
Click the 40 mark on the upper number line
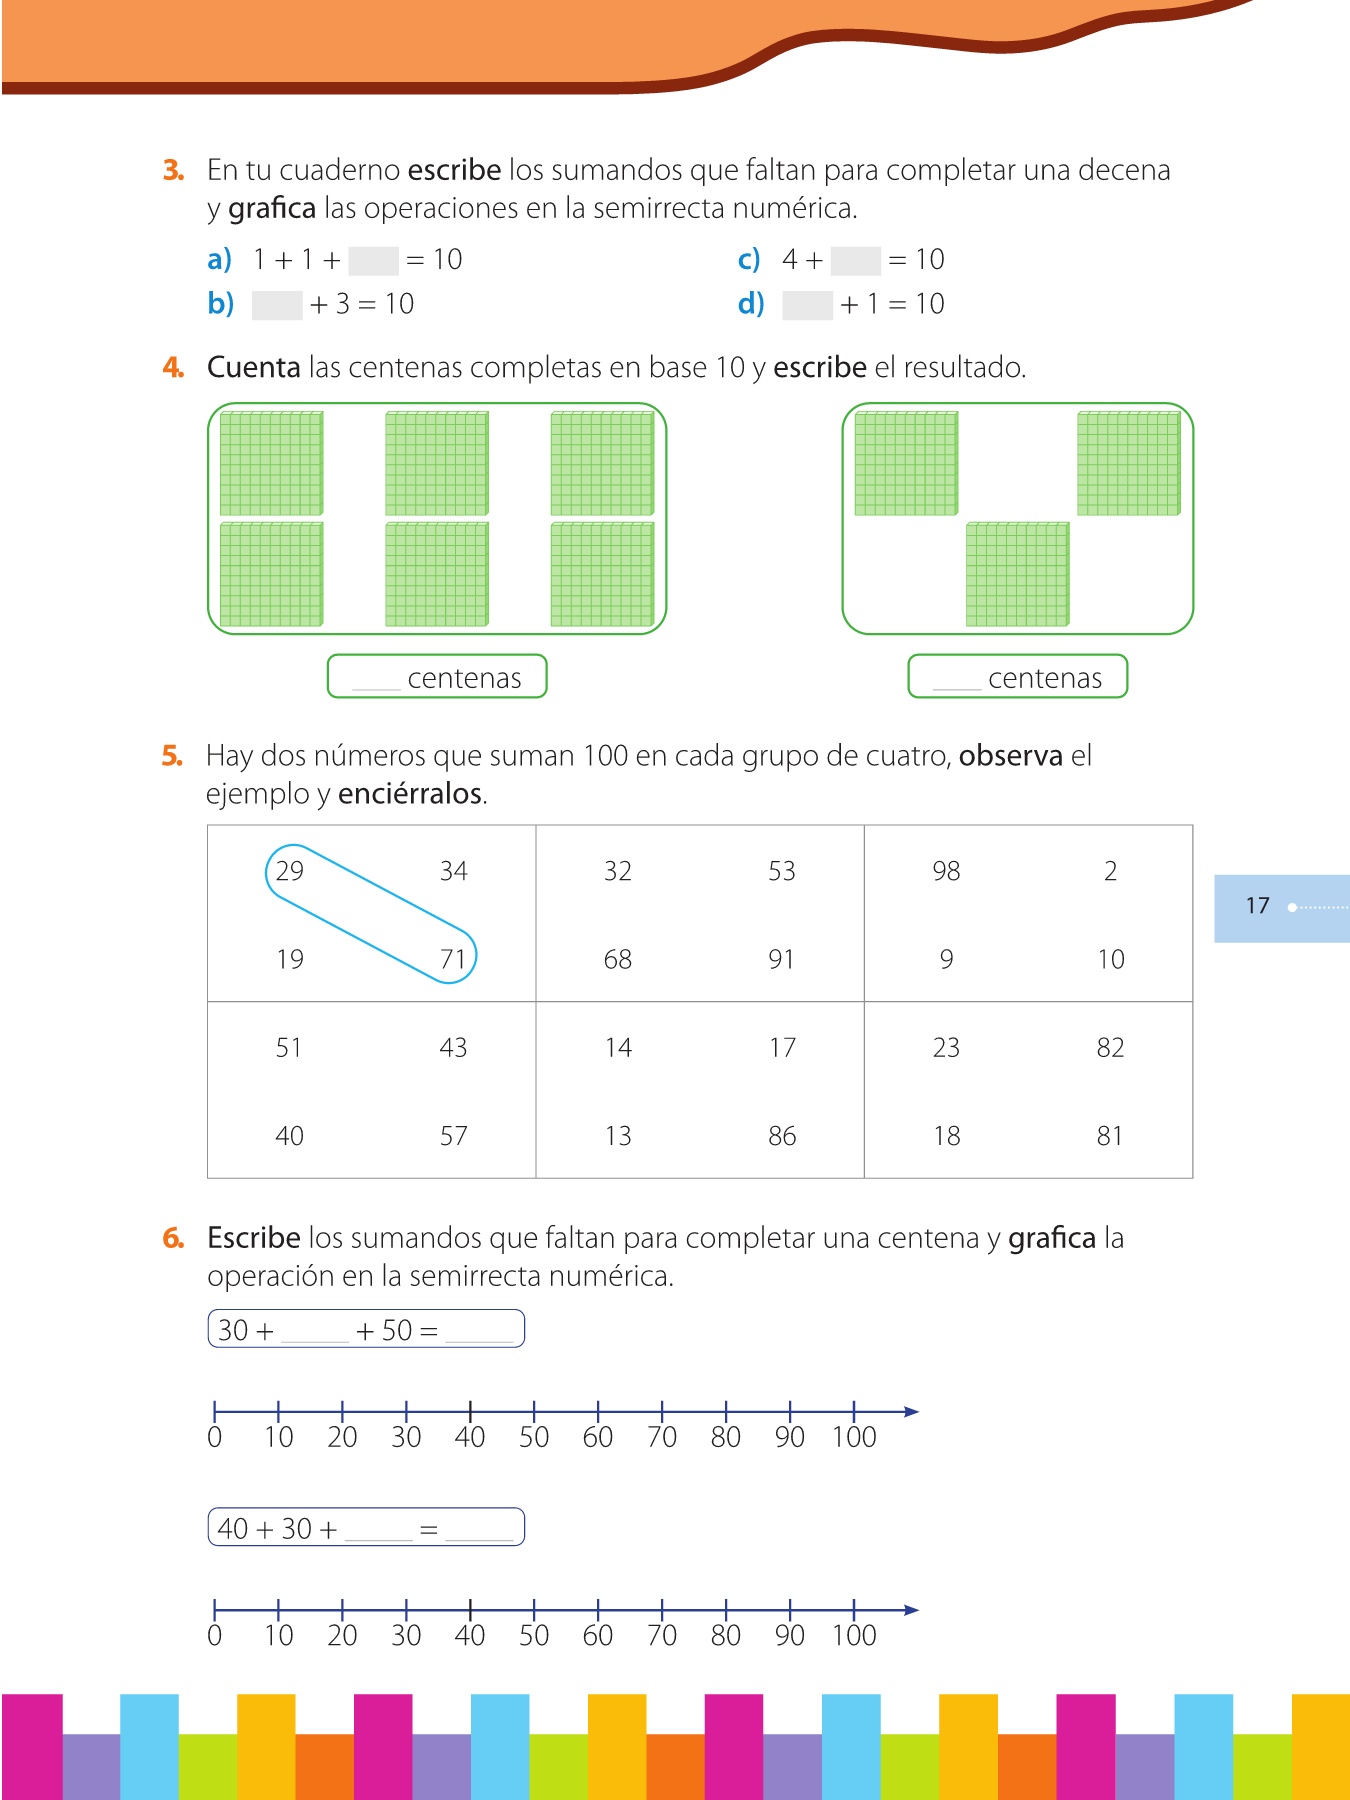[x=470, y=1412]
